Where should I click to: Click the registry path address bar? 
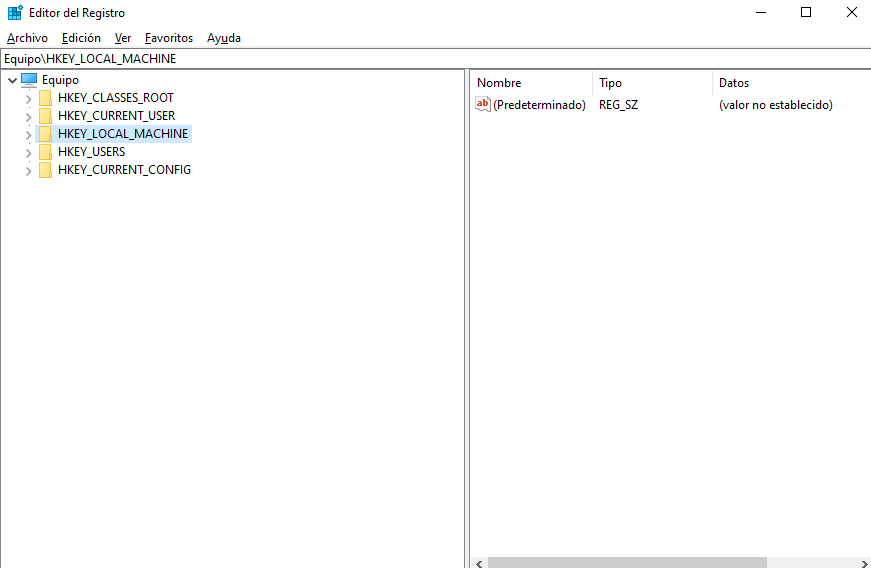click(436, 58)
